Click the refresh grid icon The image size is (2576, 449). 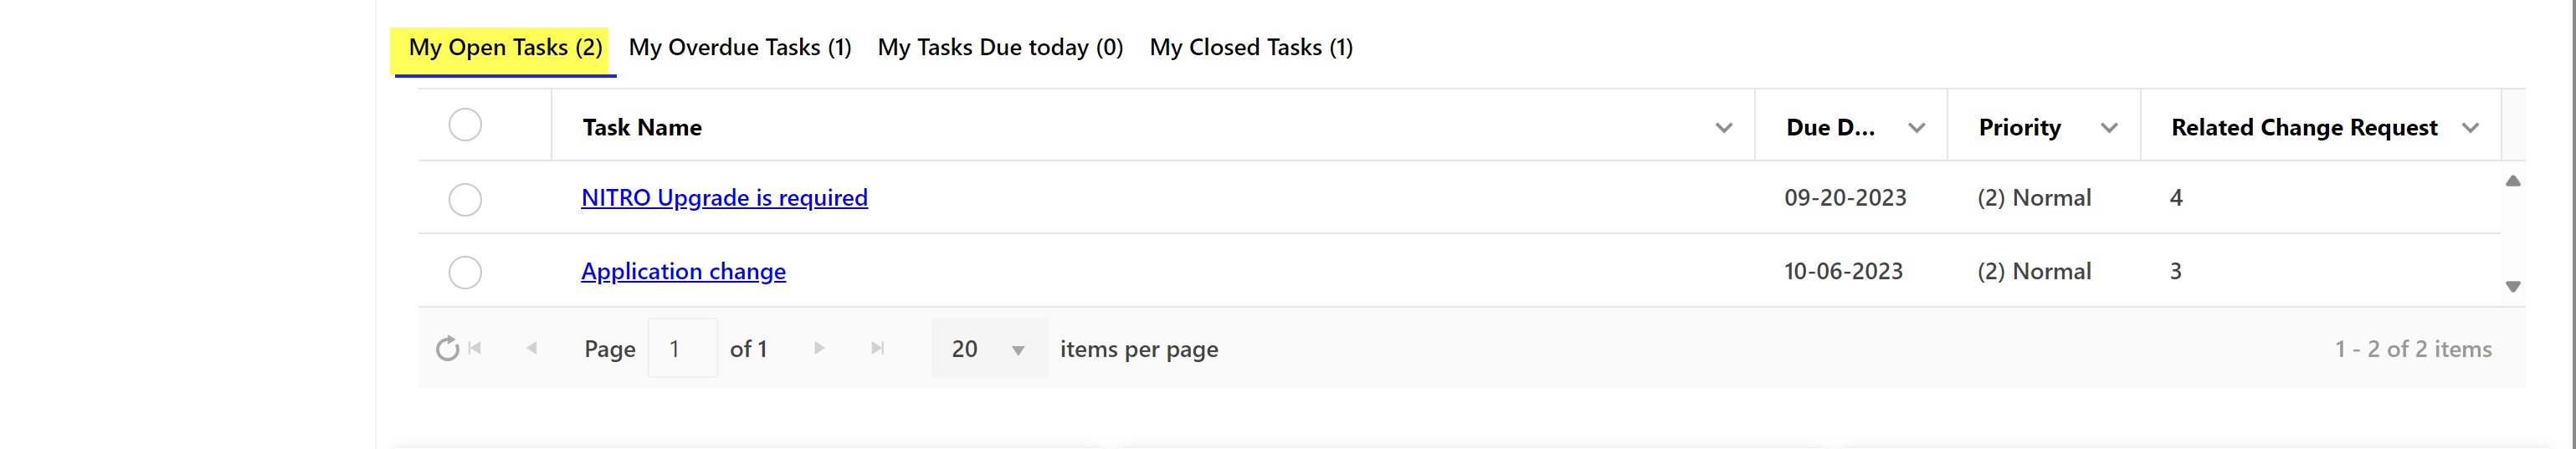(x=446, y=348)
